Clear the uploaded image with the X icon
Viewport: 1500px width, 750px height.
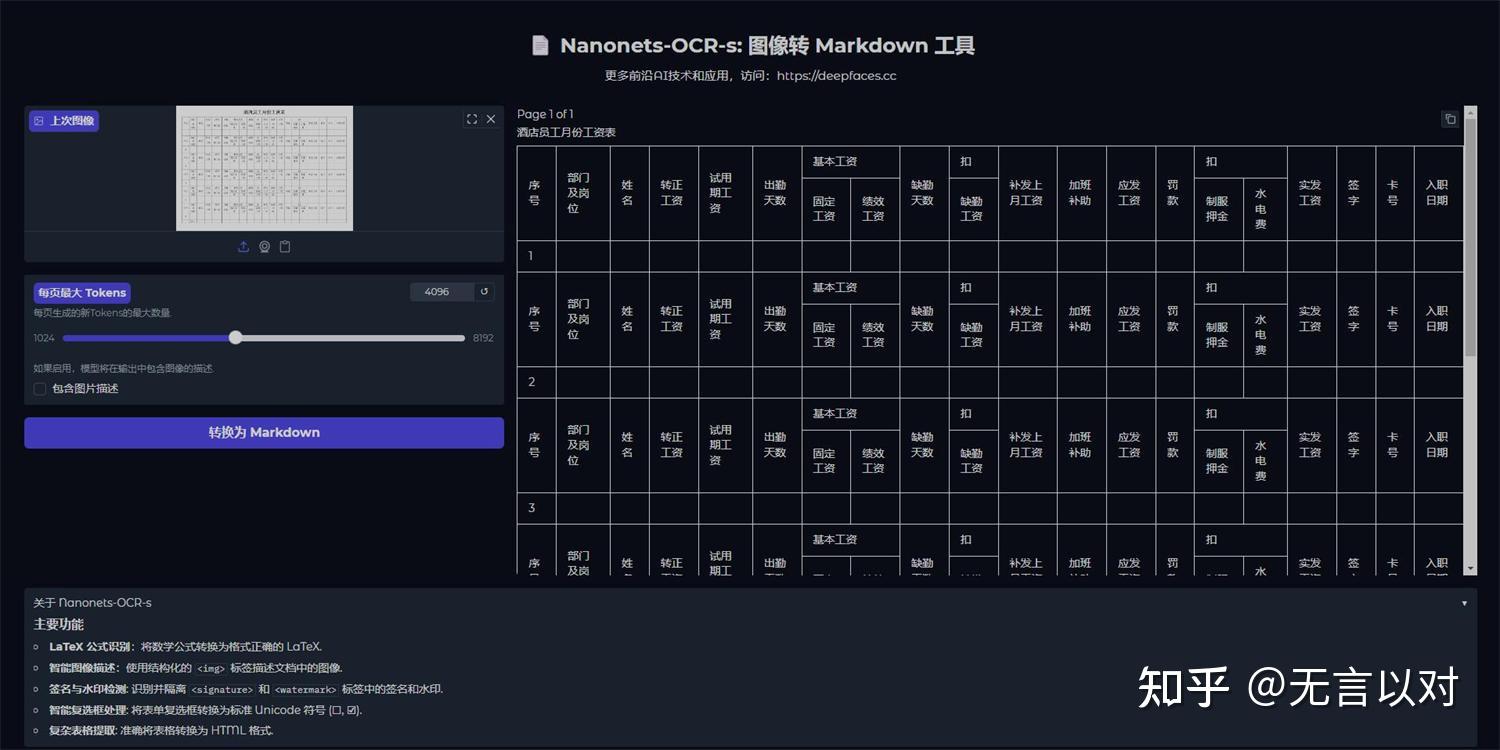490,118
